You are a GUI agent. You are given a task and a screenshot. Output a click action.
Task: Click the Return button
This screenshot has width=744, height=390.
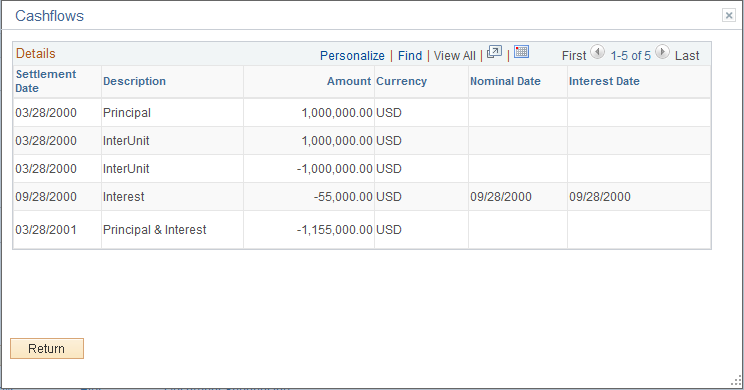coord(47,349)
